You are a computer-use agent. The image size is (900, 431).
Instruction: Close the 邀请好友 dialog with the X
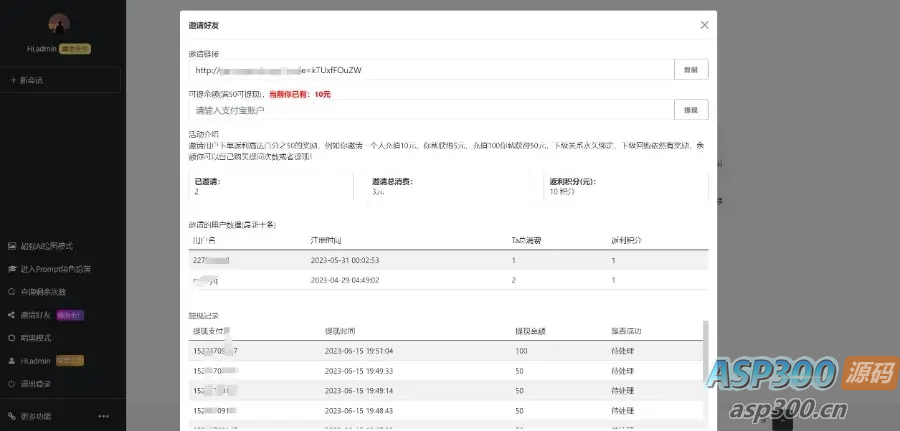pyautogui.click(x=704, y=25)
